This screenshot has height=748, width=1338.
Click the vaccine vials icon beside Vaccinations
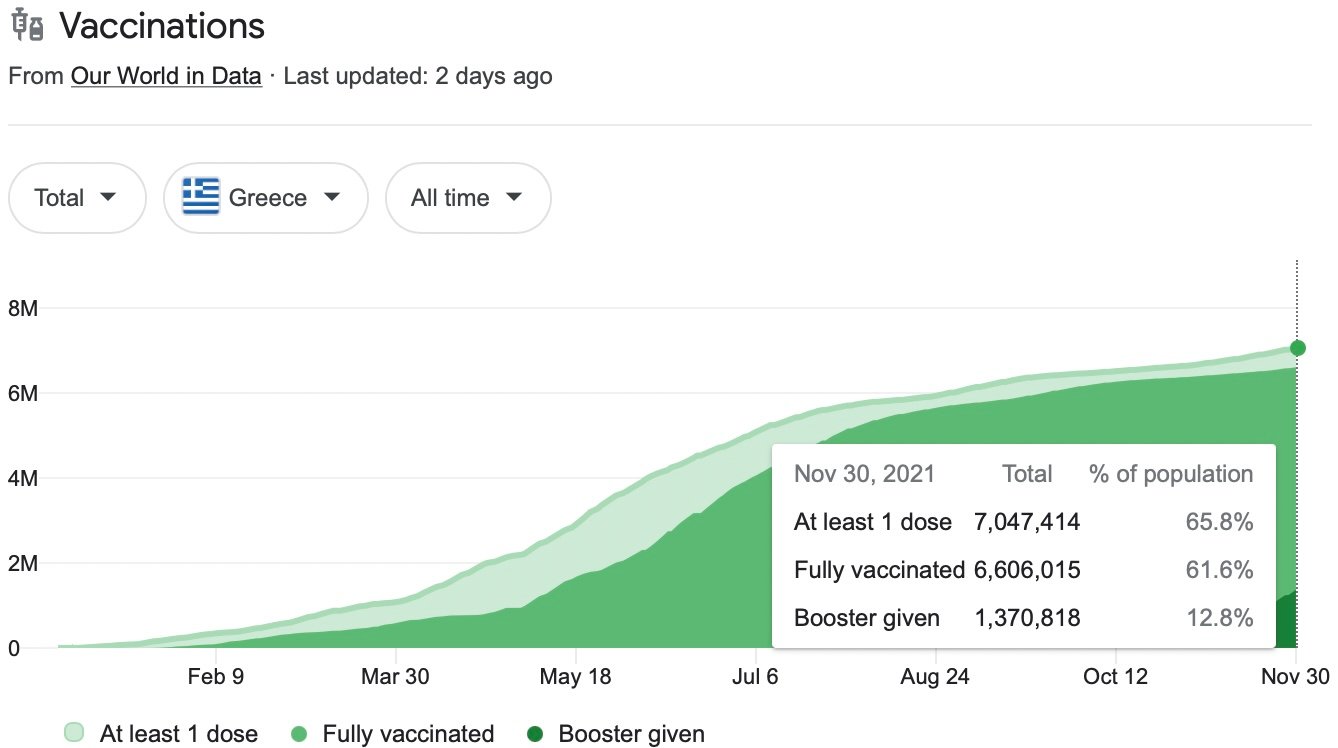click(x=27, y=27)
